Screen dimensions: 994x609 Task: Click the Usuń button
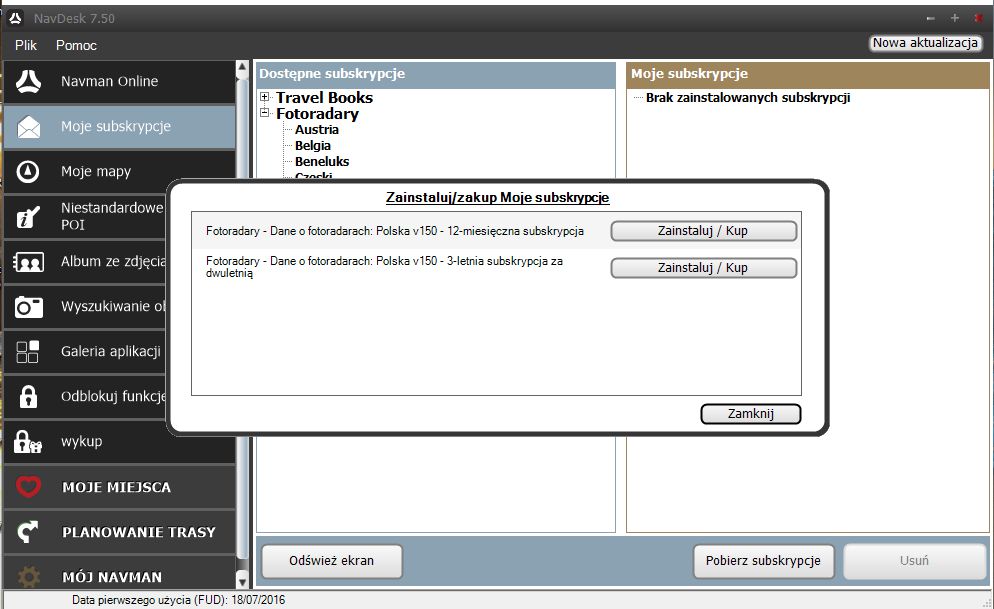point(914,561)
